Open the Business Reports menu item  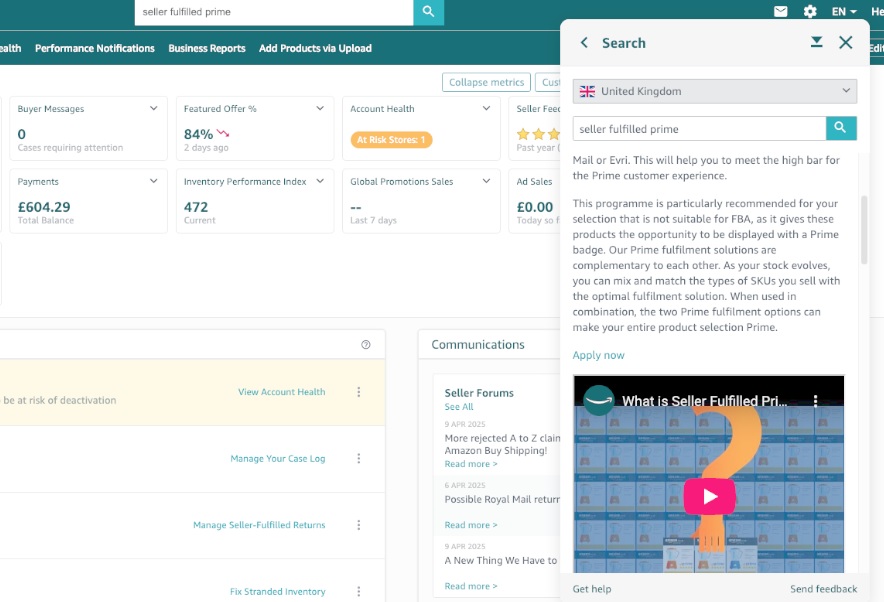click(x=207, y=48)
